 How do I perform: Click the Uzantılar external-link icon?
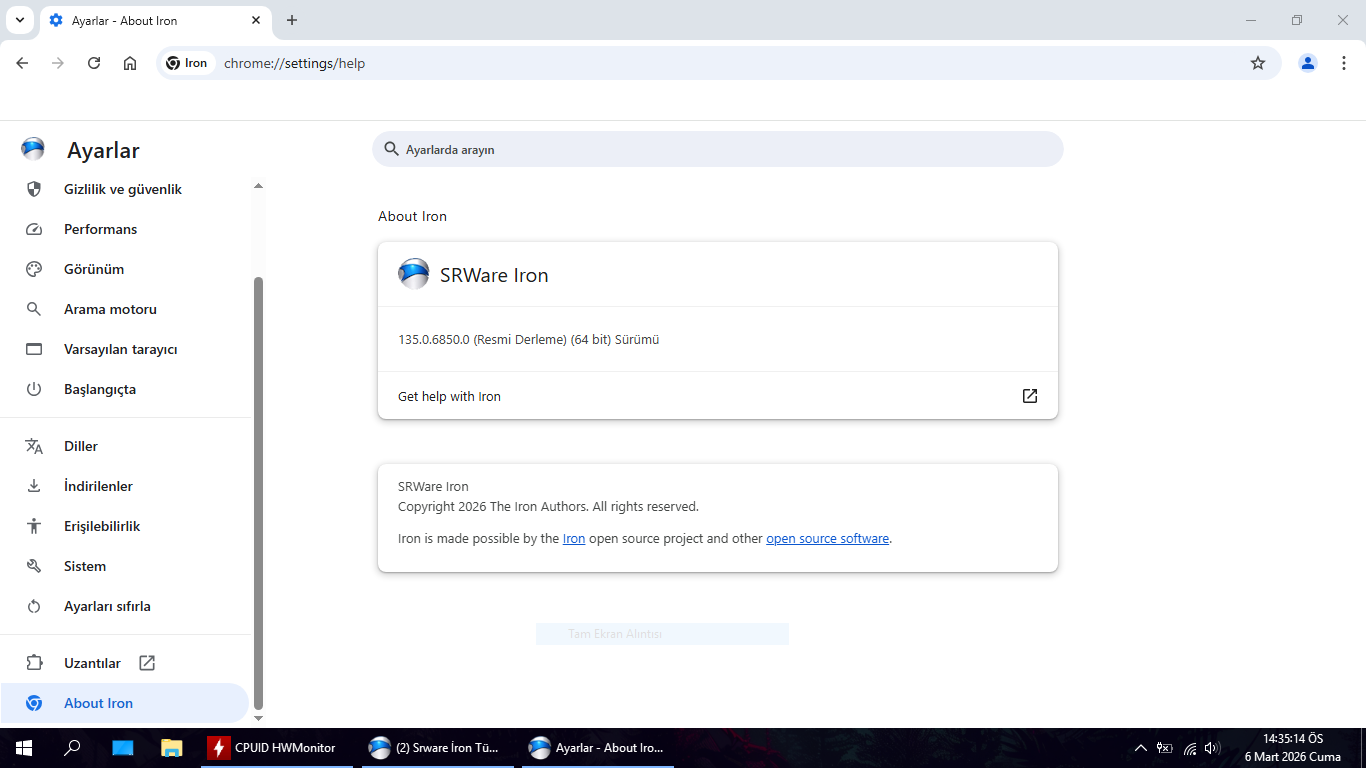coord(147,663)
